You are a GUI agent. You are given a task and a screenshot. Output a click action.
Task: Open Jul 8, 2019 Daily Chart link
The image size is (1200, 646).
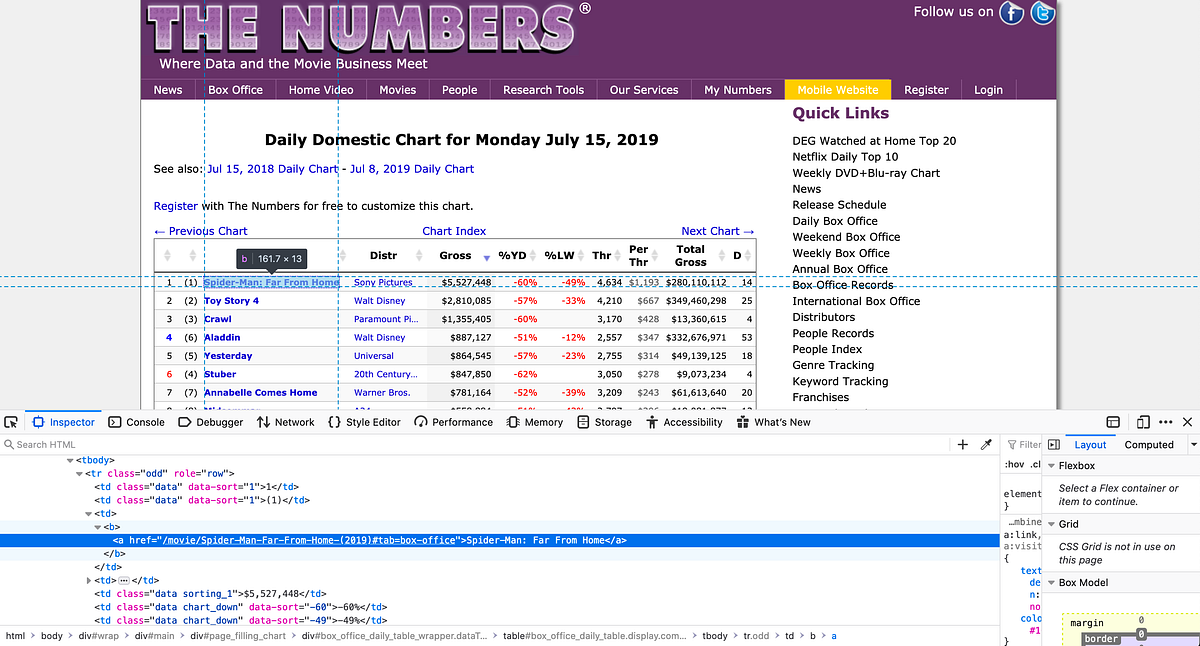click(412, 169)
